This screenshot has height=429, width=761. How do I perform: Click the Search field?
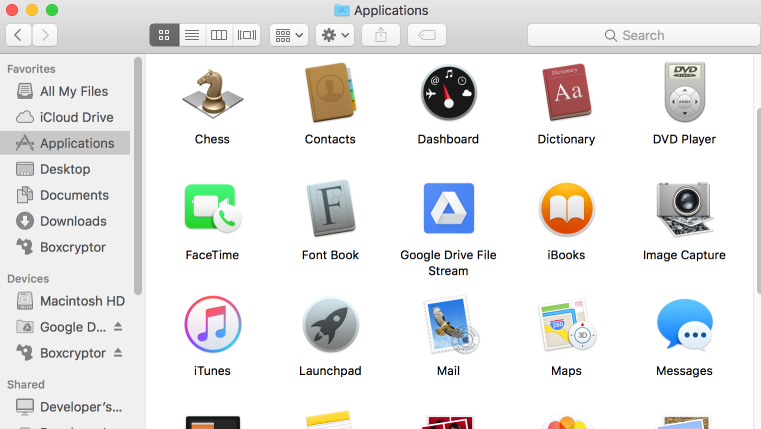644,35
